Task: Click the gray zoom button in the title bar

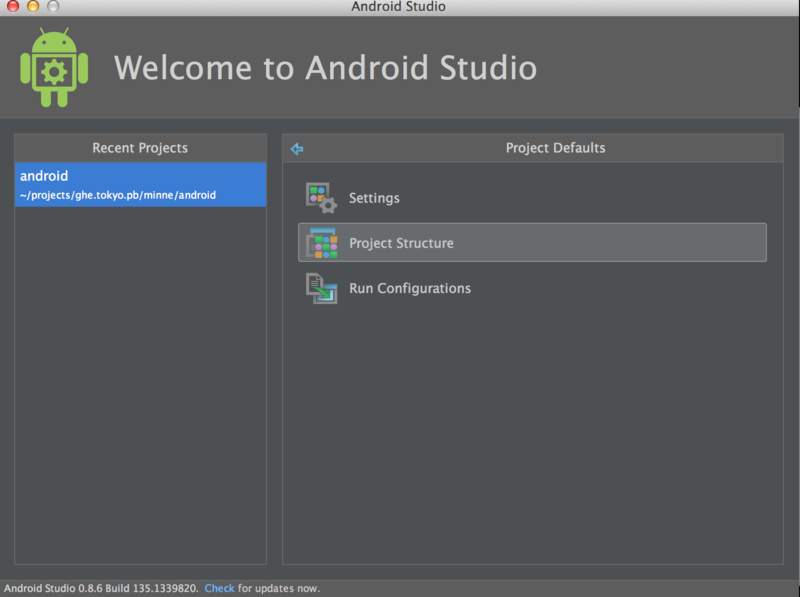Action: pos(53,6)
